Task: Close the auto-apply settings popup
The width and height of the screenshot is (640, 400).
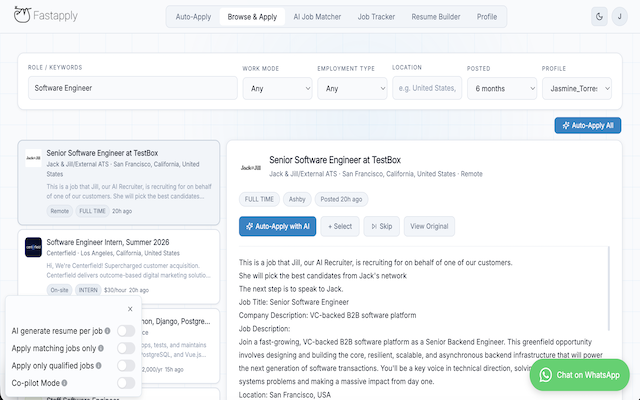Action: [x=130, y=309]
